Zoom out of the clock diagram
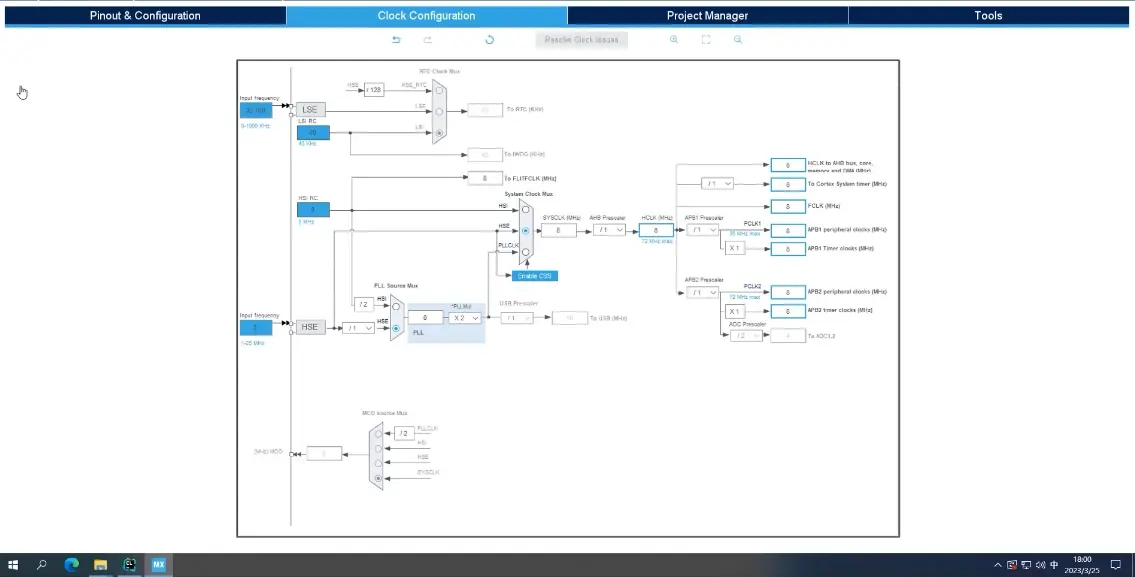1135x577 pixels. (x=738, y=39)
